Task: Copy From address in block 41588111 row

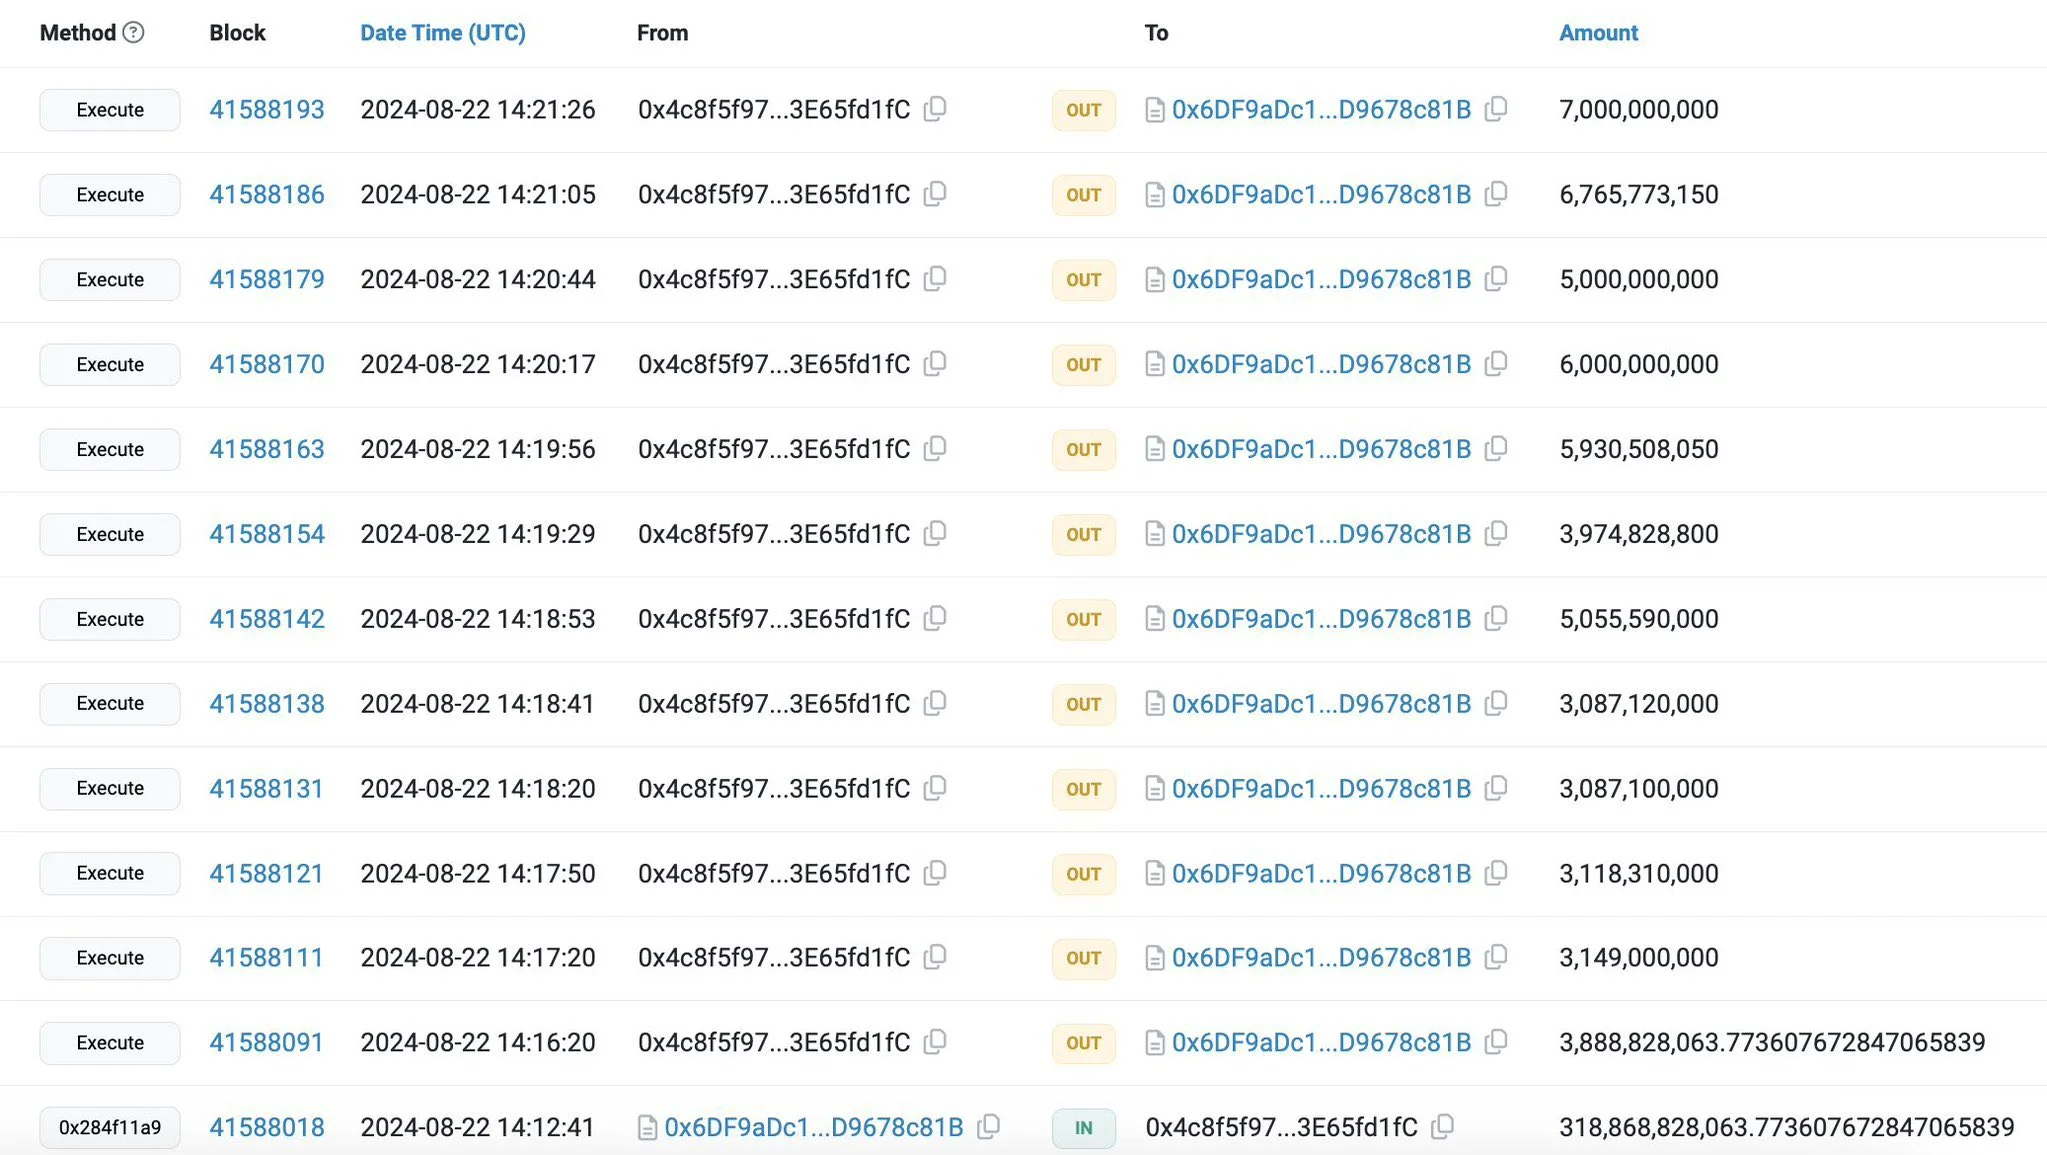Action: pos(935,957)
